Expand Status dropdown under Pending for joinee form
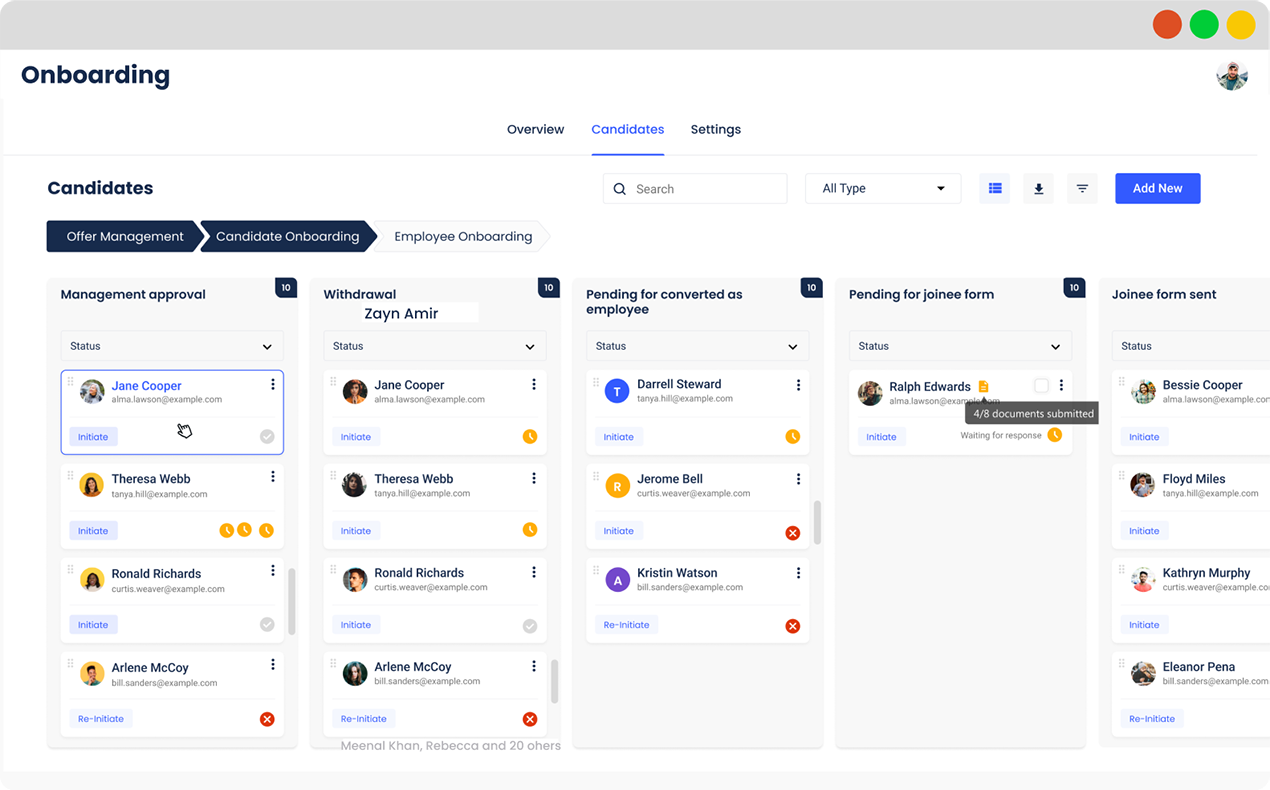Viewport: 1270px width, 790px height. tap(960, 346)
